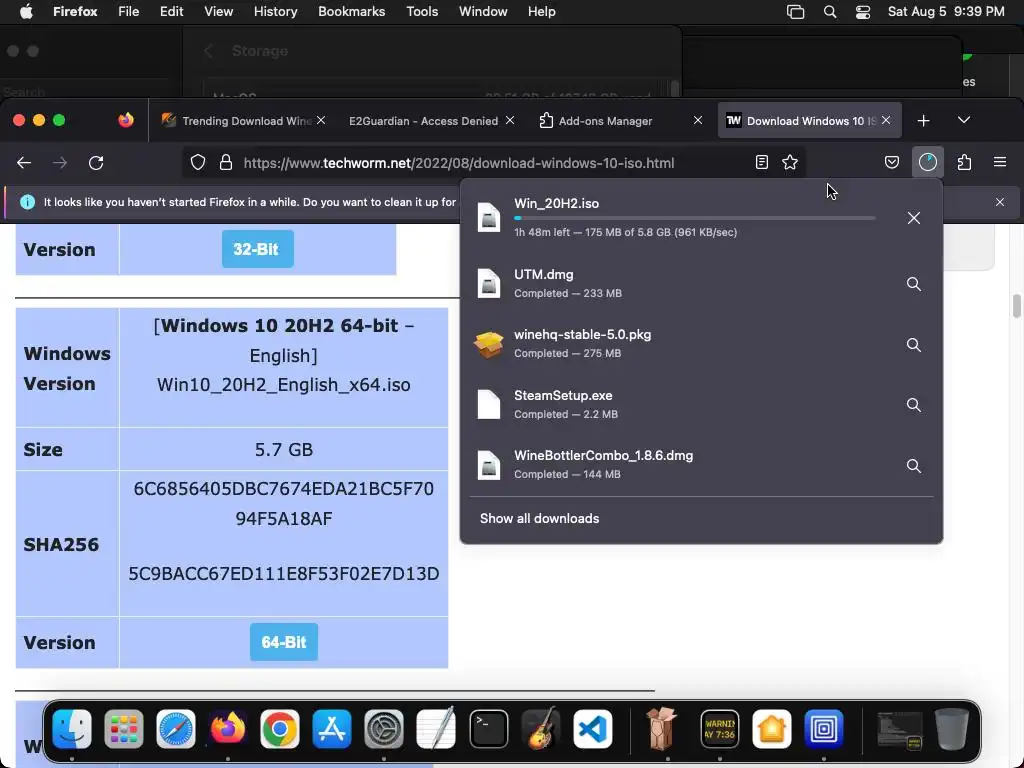Open Spotlight search in the menu bar

[x=830, y=12]
